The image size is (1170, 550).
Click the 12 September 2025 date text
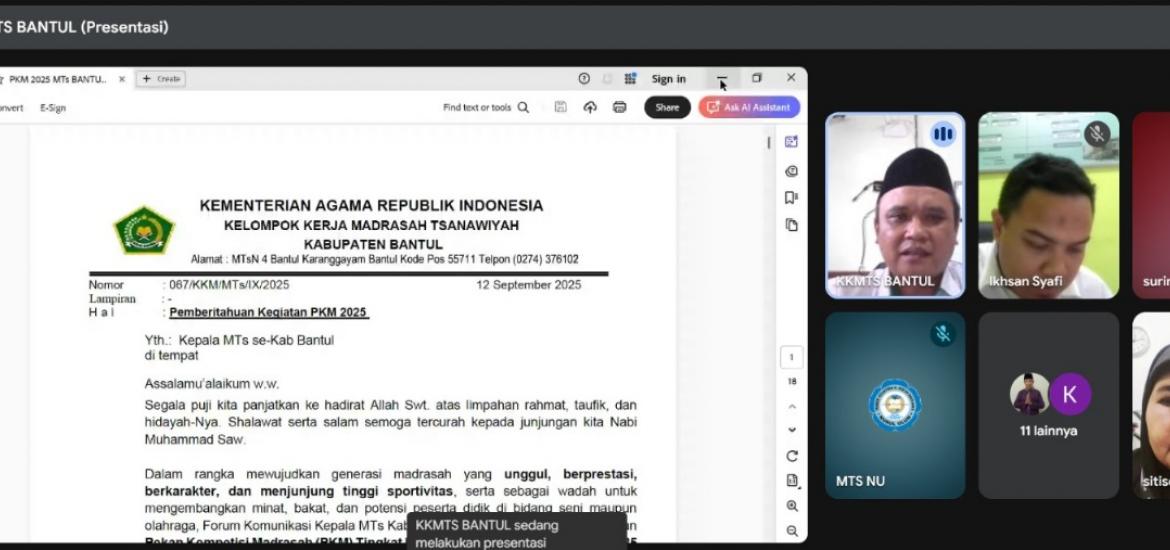[528, 285]
